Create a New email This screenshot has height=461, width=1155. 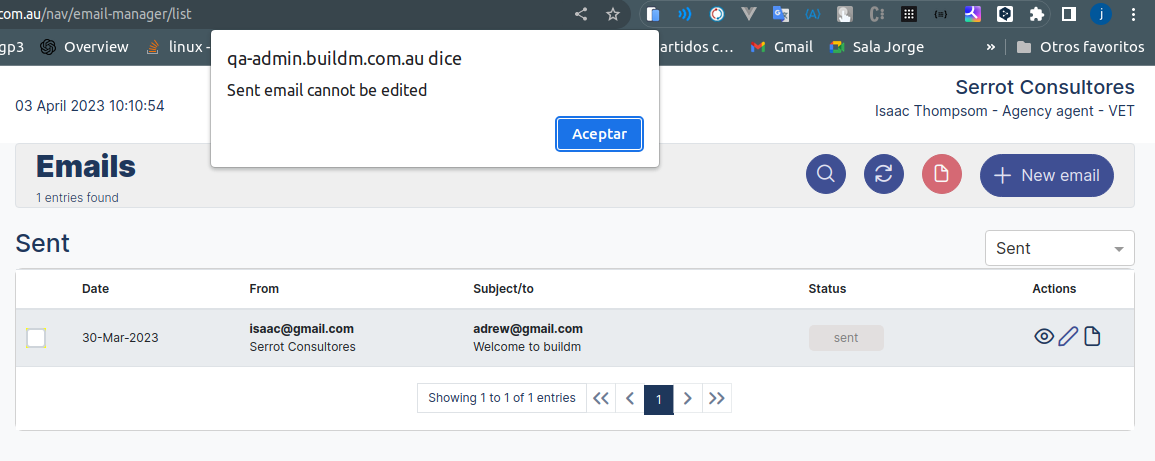(x=1047, y=175)
